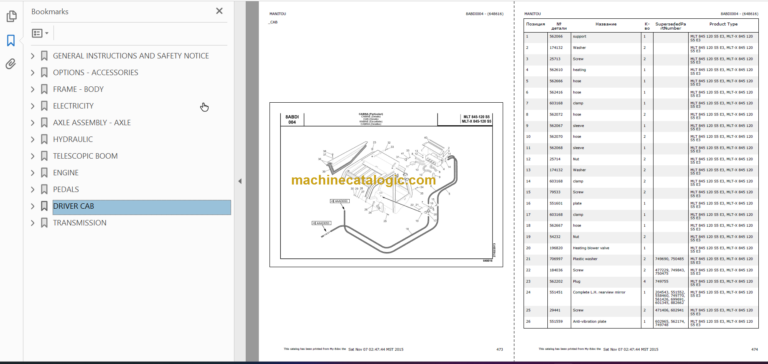Select GENERAL INSTRUCTIONS AND SAFETY NOTICE bookmark
Viewport: 768px width, 364px height.
pos(131,56)
